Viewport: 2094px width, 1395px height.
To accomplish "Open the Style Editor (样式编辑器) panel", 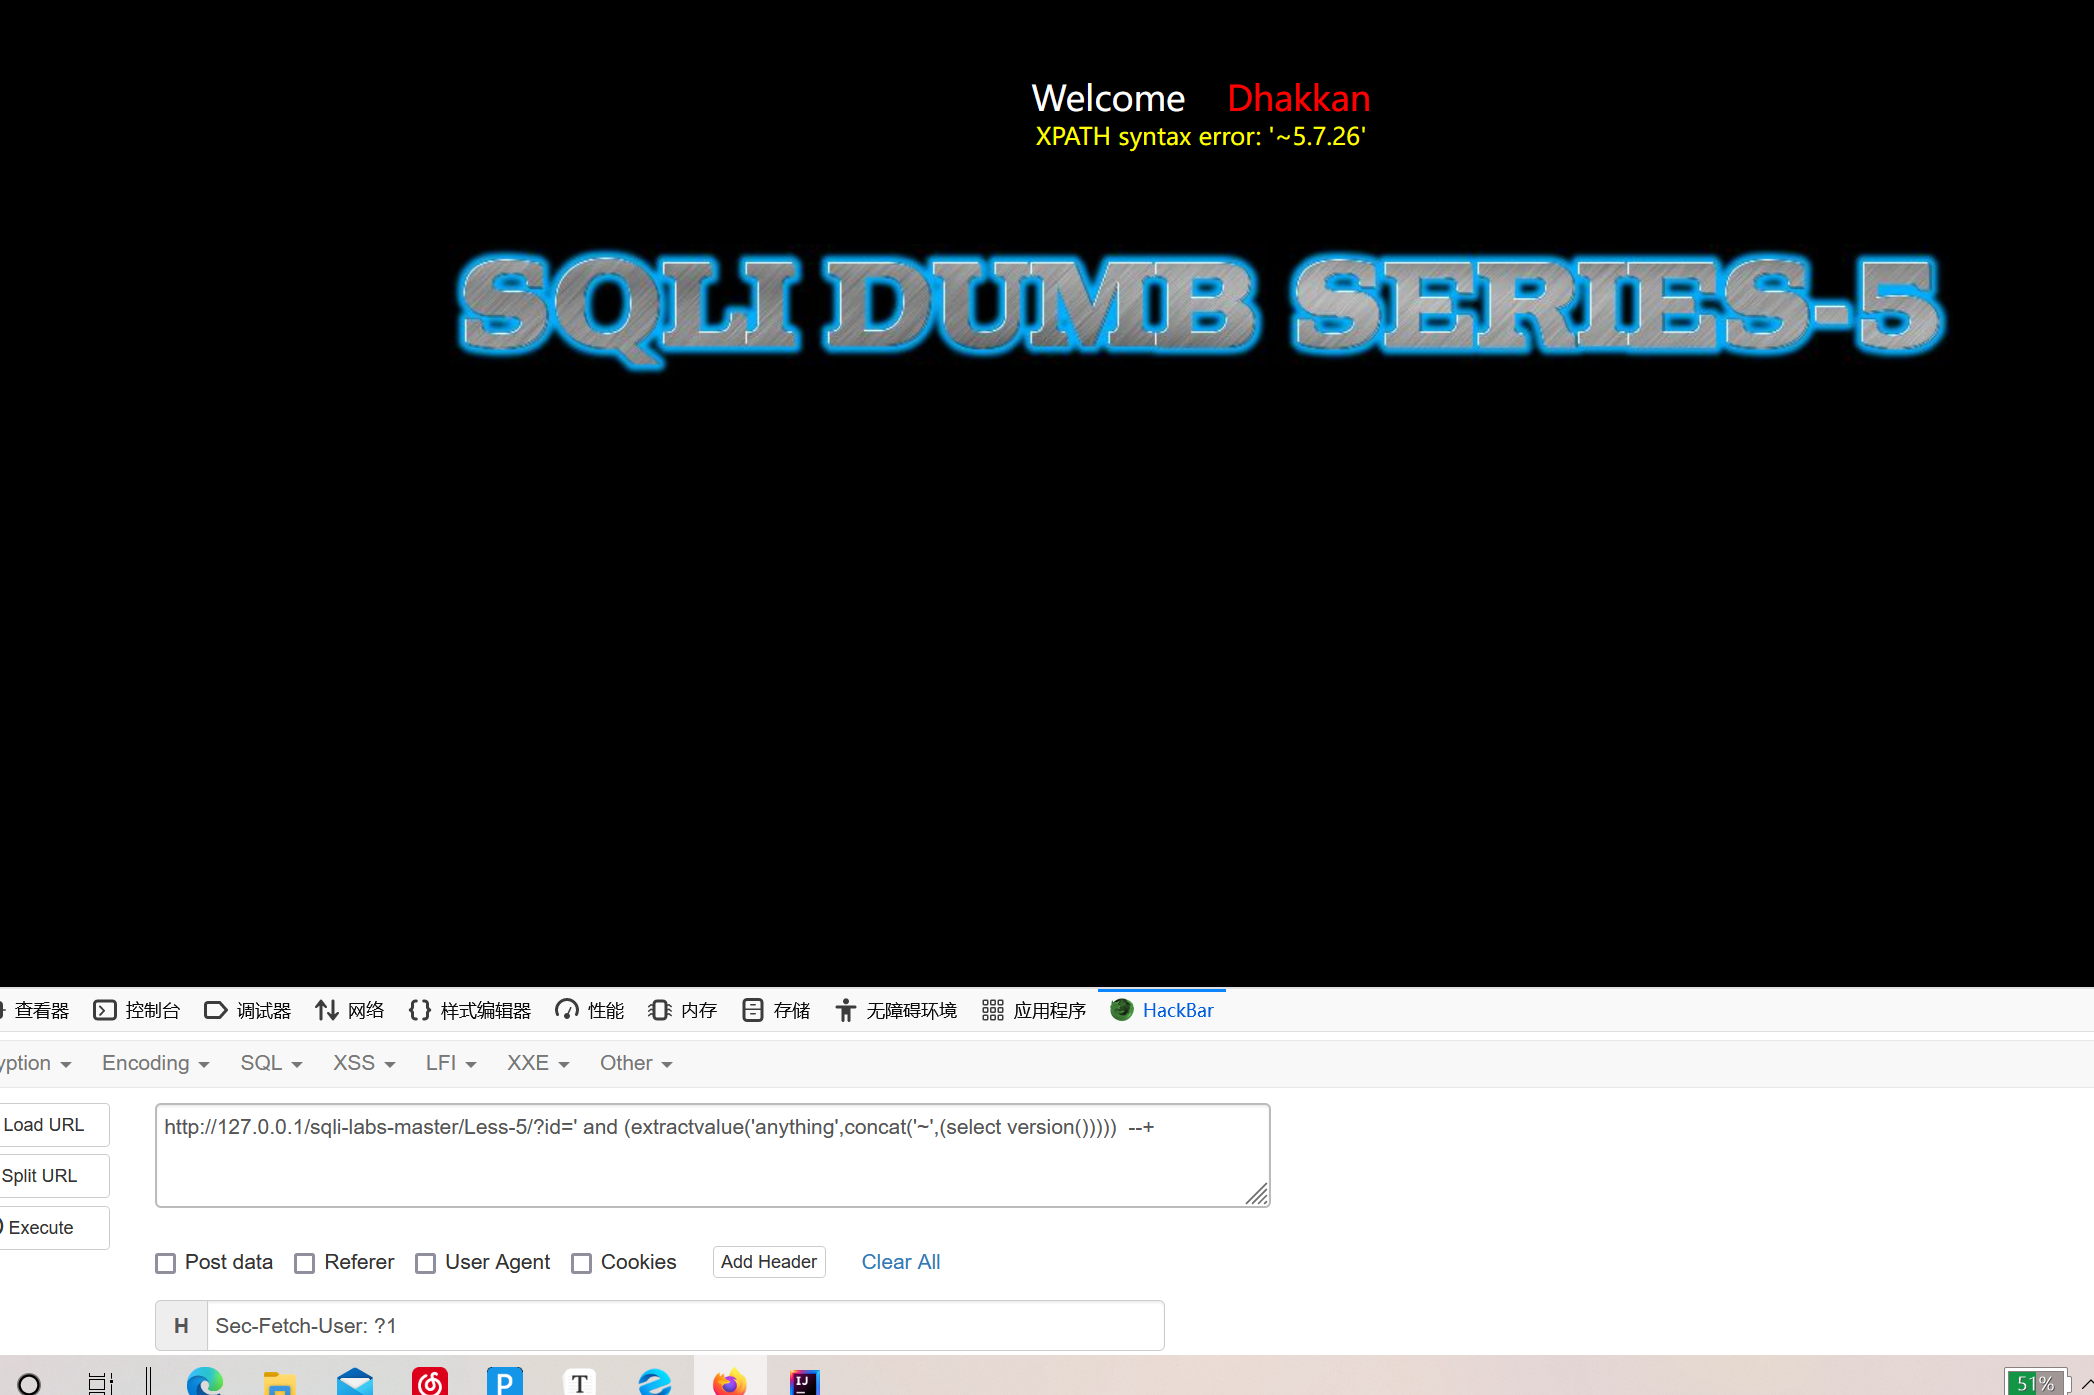I will coord(469,1010).
